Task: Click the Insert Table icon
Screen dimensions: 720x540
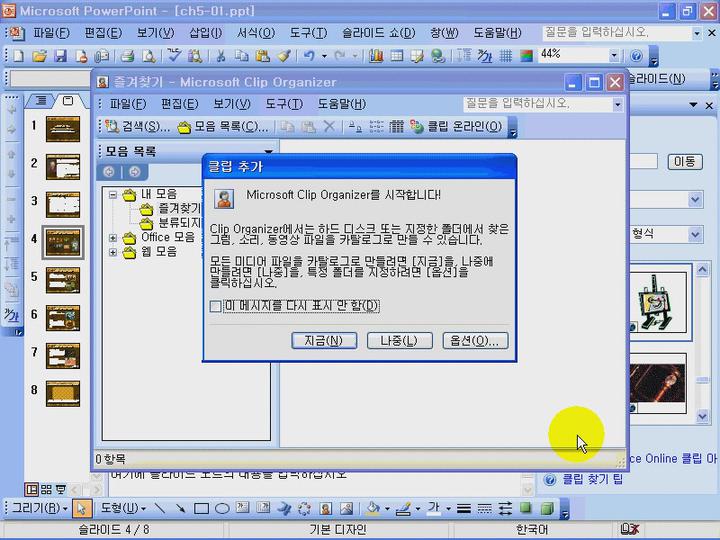Action: pos(396,56)
